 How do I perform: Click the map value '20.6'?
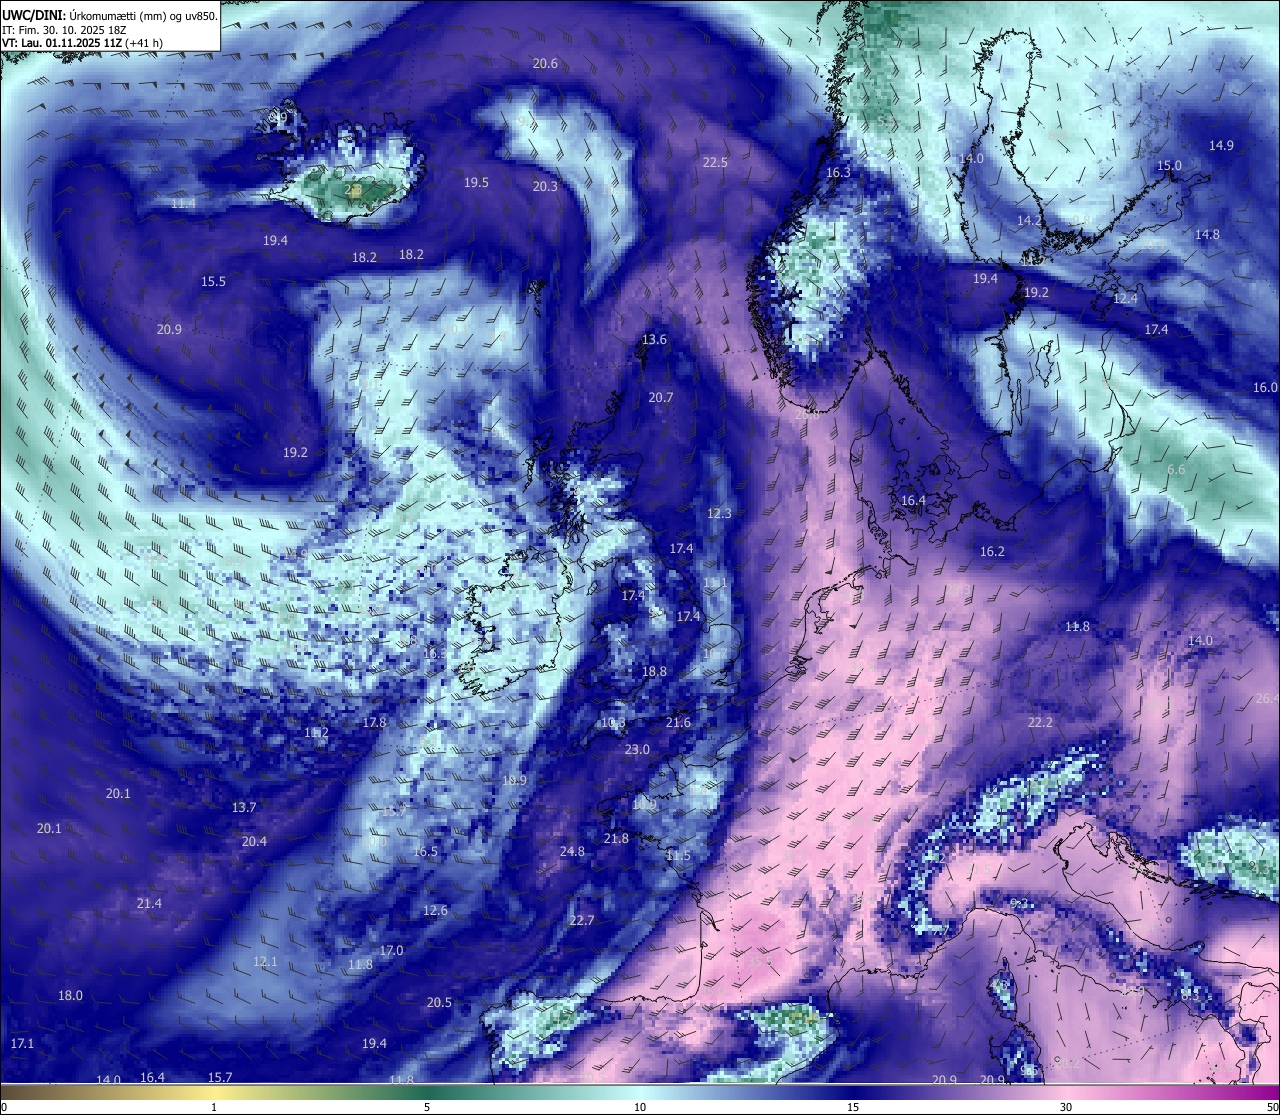545,63
